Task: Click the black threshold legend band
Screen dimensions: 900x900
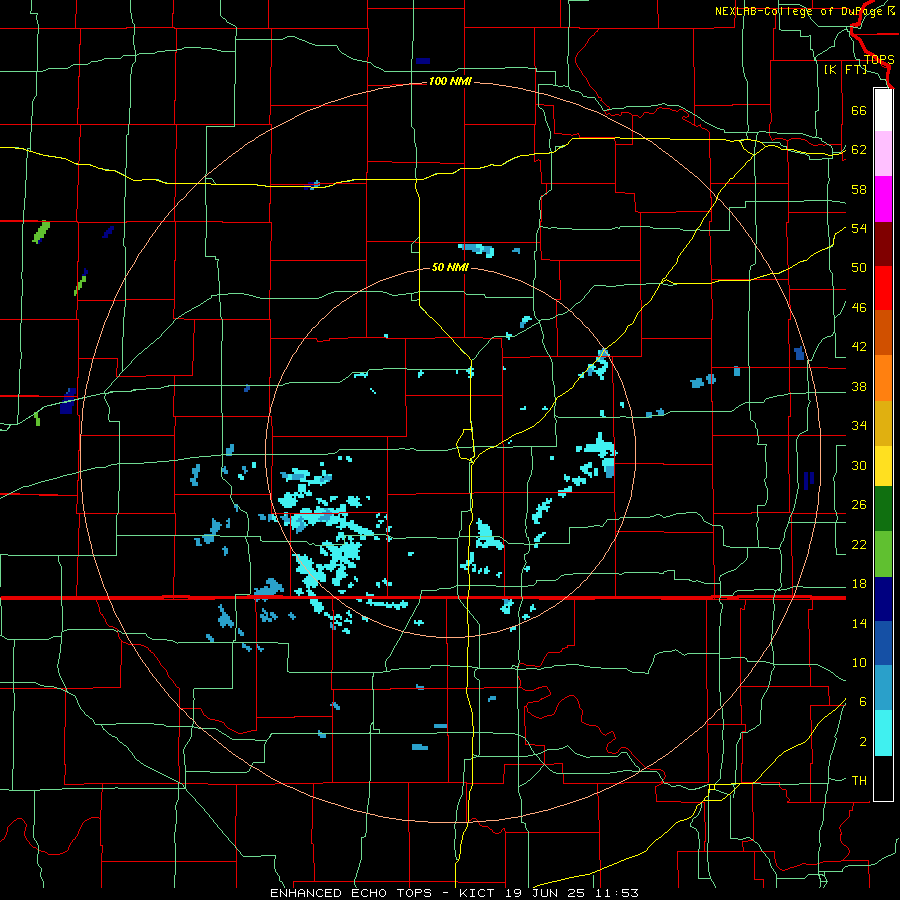Action: pos(883,778)
